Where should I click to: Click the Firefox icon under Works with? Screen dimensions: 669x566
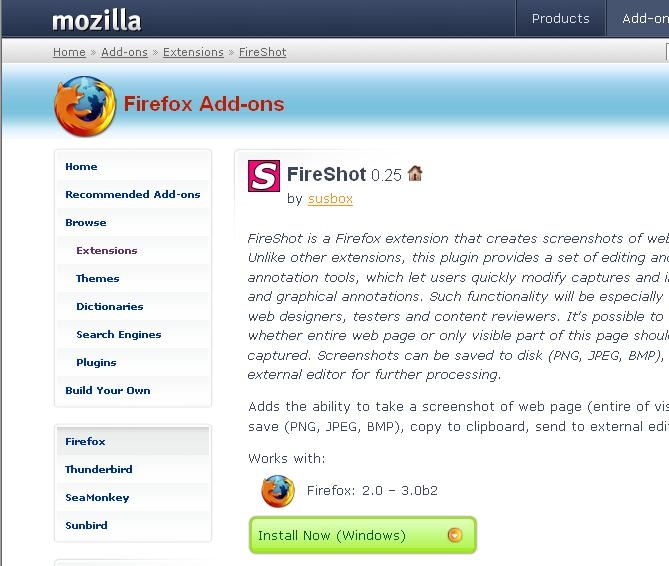(x=277, y=491)
